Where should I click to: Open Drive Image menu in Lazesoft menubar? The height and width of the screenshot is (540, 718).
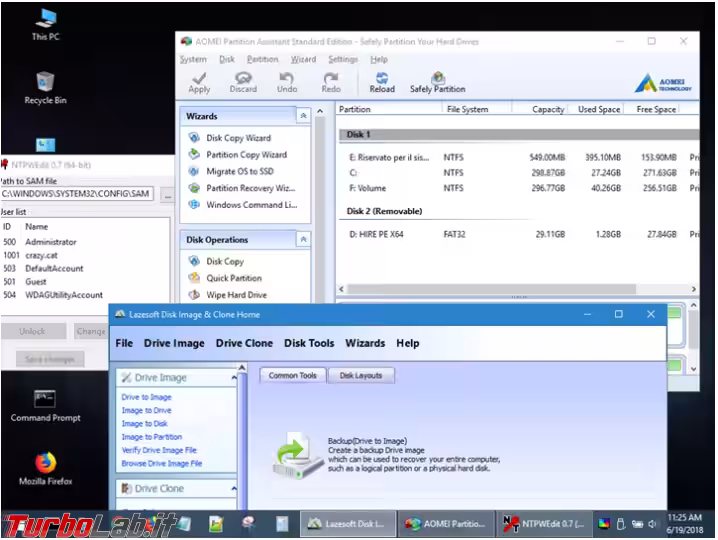(x=174, y=344)
